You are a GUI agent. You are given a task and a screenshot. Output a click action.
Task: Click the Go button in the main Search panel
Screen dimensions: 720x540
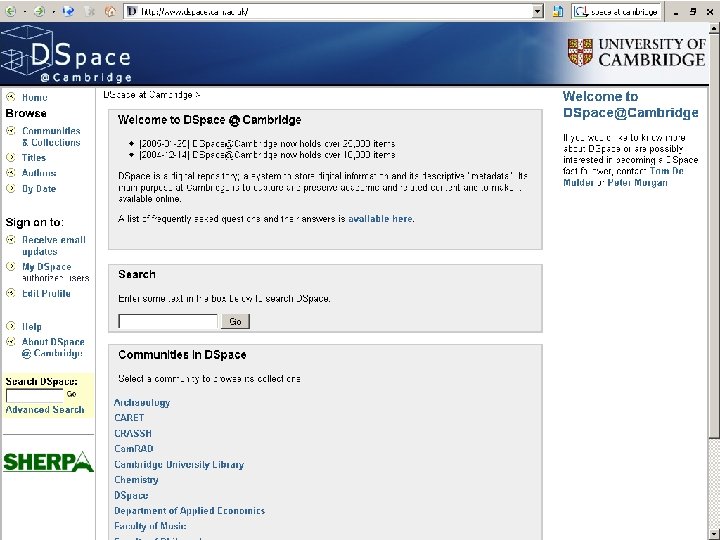236,321
